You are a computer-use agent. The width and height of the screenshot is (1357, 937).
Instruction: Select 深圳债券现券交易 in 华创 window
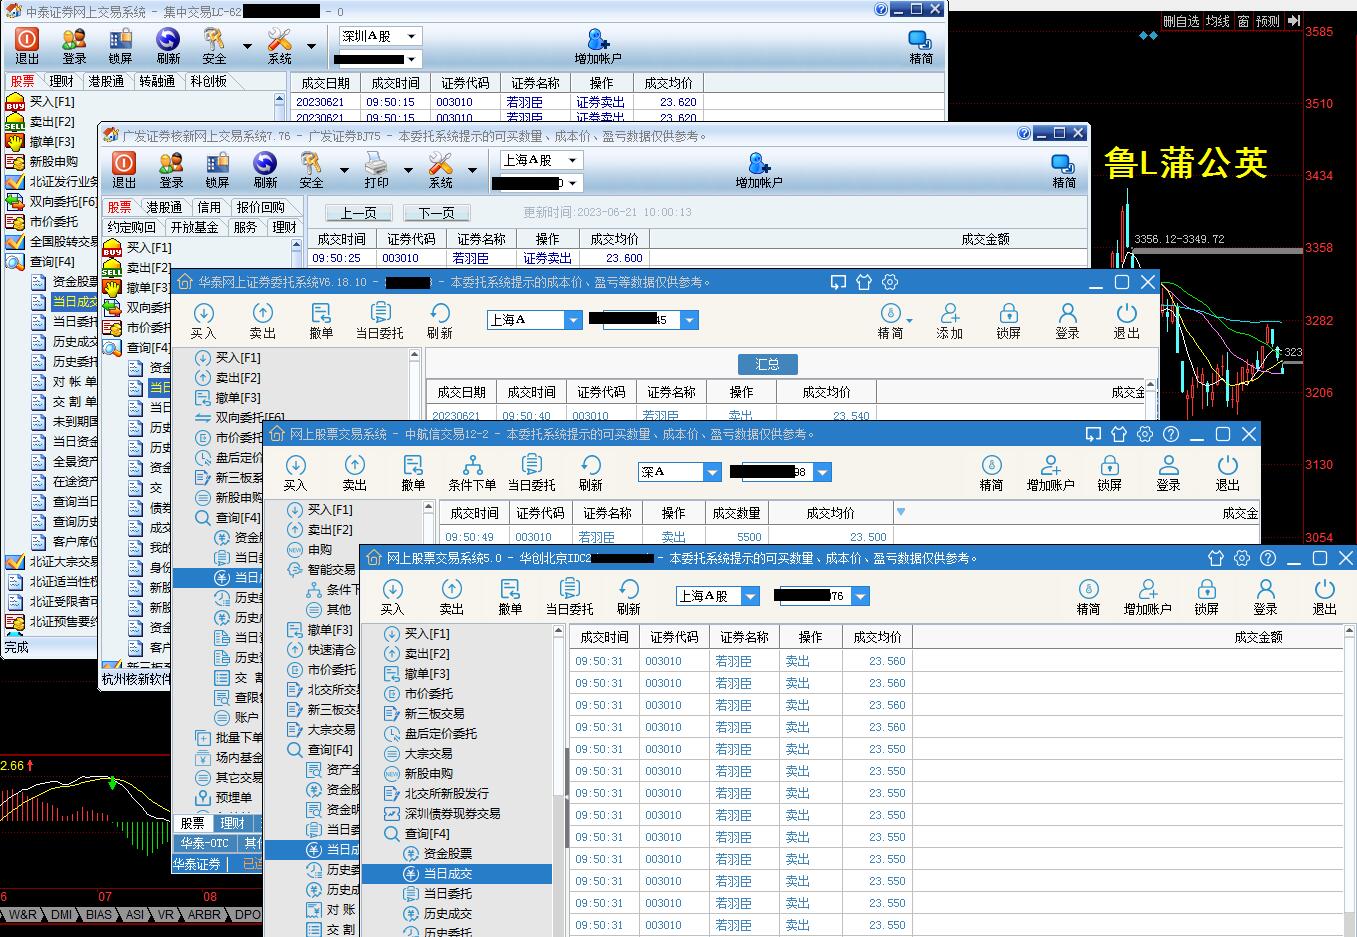(x=452, y=813)
